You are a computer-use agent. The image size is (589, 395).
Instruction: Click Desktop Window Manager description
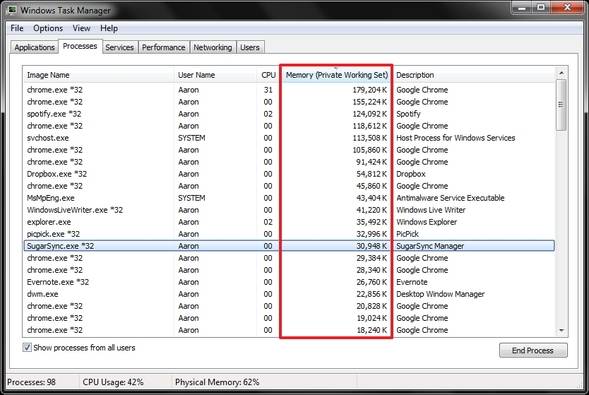tap(440, 294)
